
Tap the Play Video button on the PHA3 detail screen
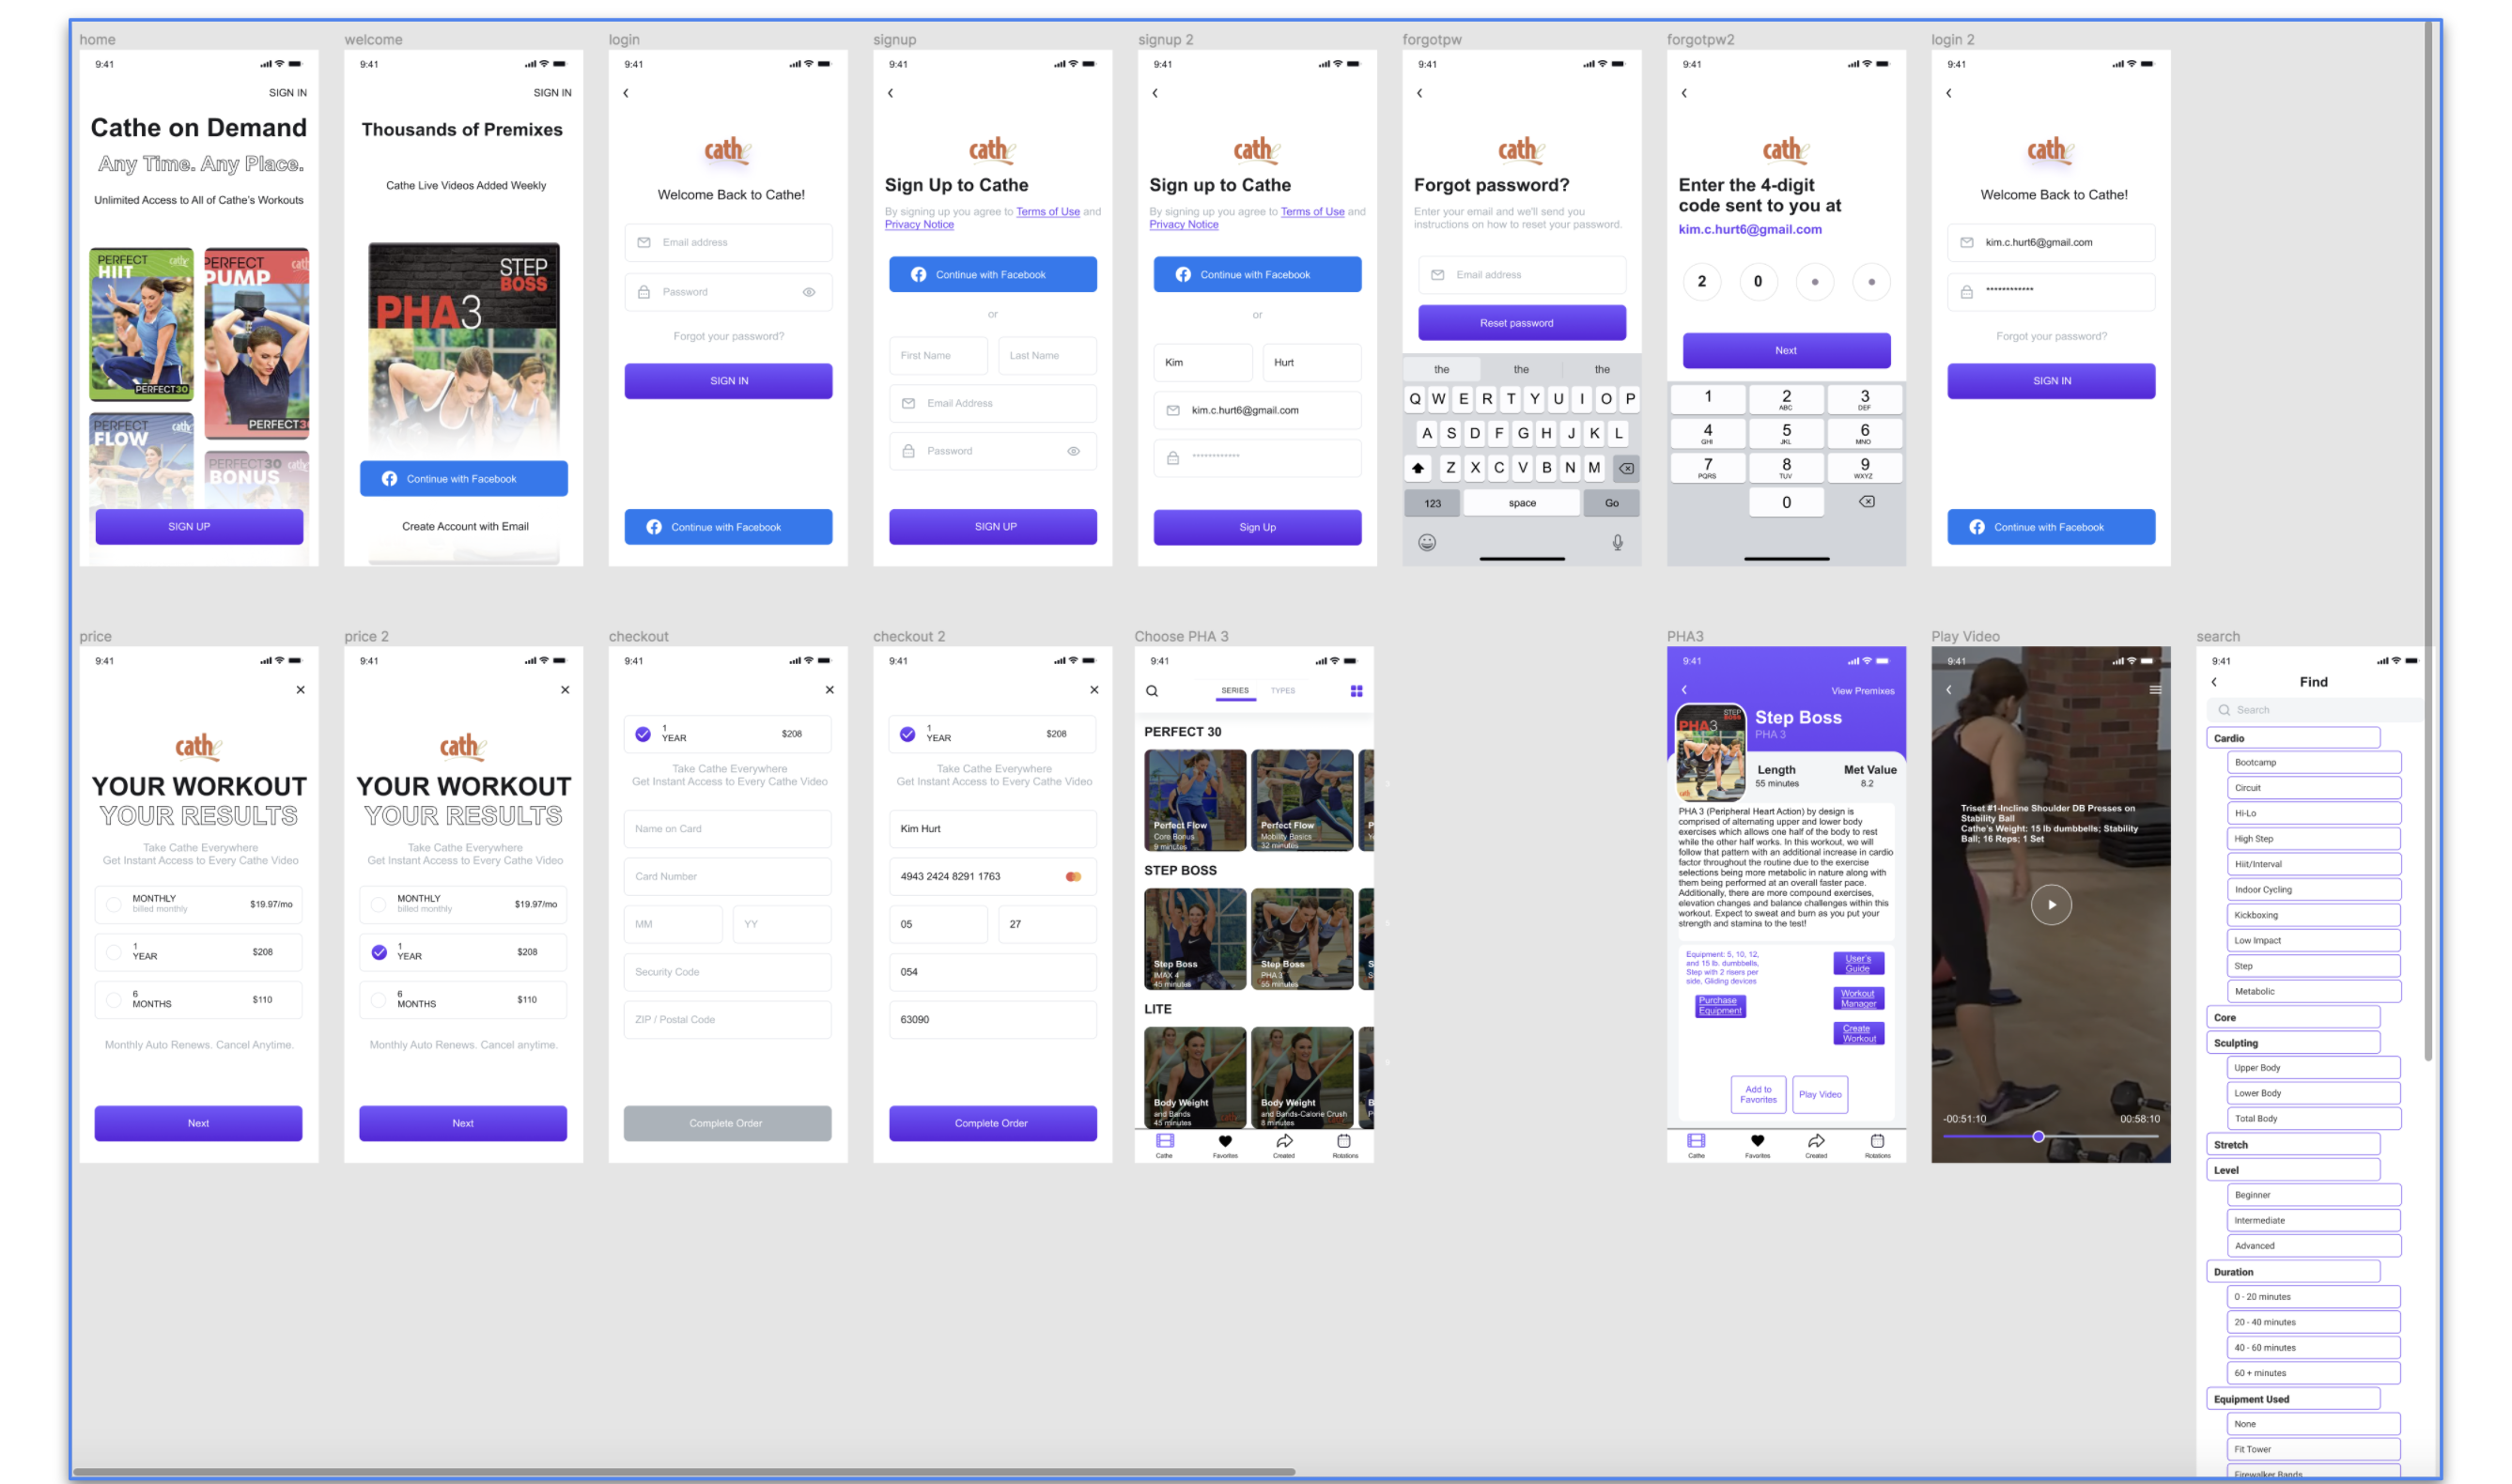[x=1820, y=1094]
